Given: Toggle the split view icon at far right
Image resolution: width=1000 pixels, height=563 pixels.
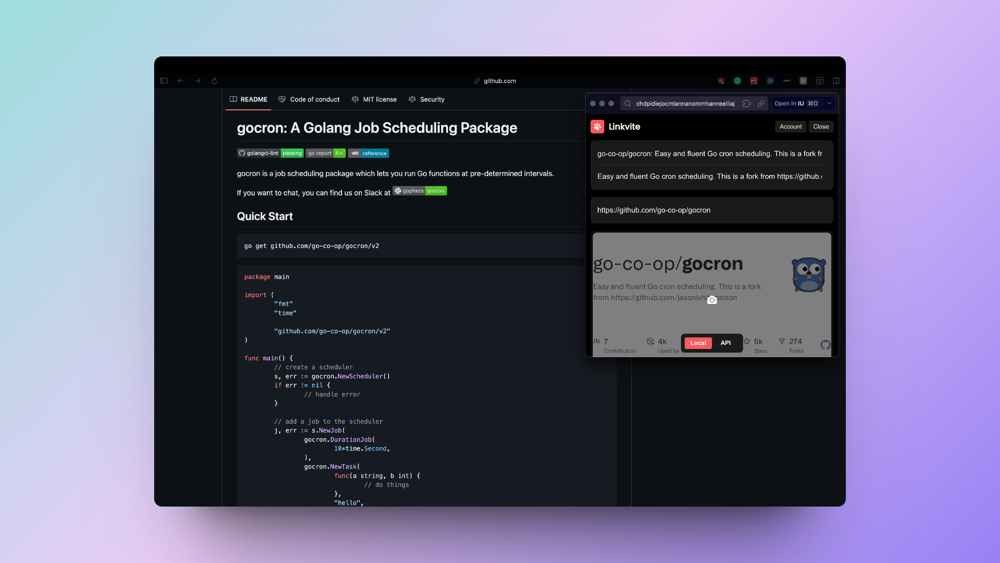Looking at the screenshot, I should click(x=836, y=81).
